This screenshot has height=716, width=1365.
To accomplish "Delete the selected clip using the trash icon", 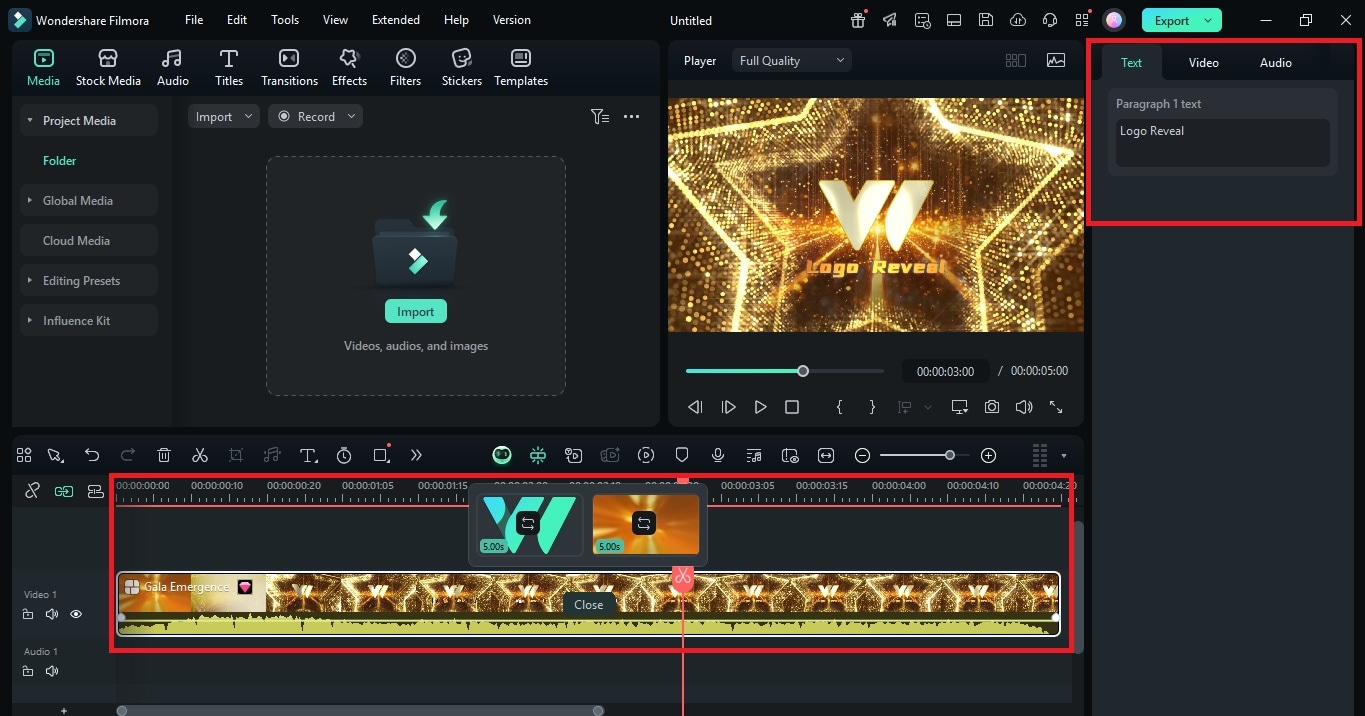I will coord(164,455).
